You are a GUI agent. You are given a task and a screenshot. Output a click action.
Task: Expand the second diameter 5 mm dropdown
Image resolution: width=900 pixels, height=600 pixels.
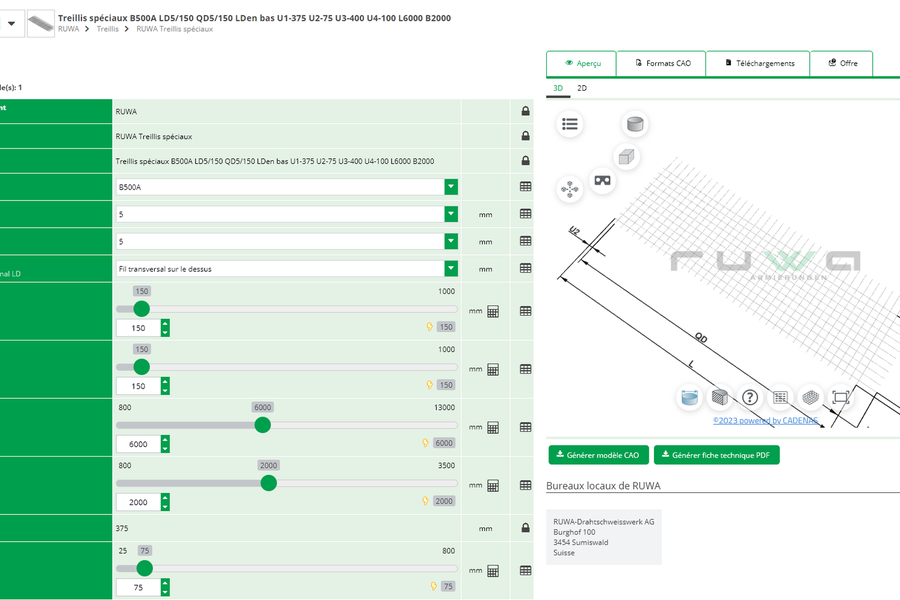(x=451, y=241)
